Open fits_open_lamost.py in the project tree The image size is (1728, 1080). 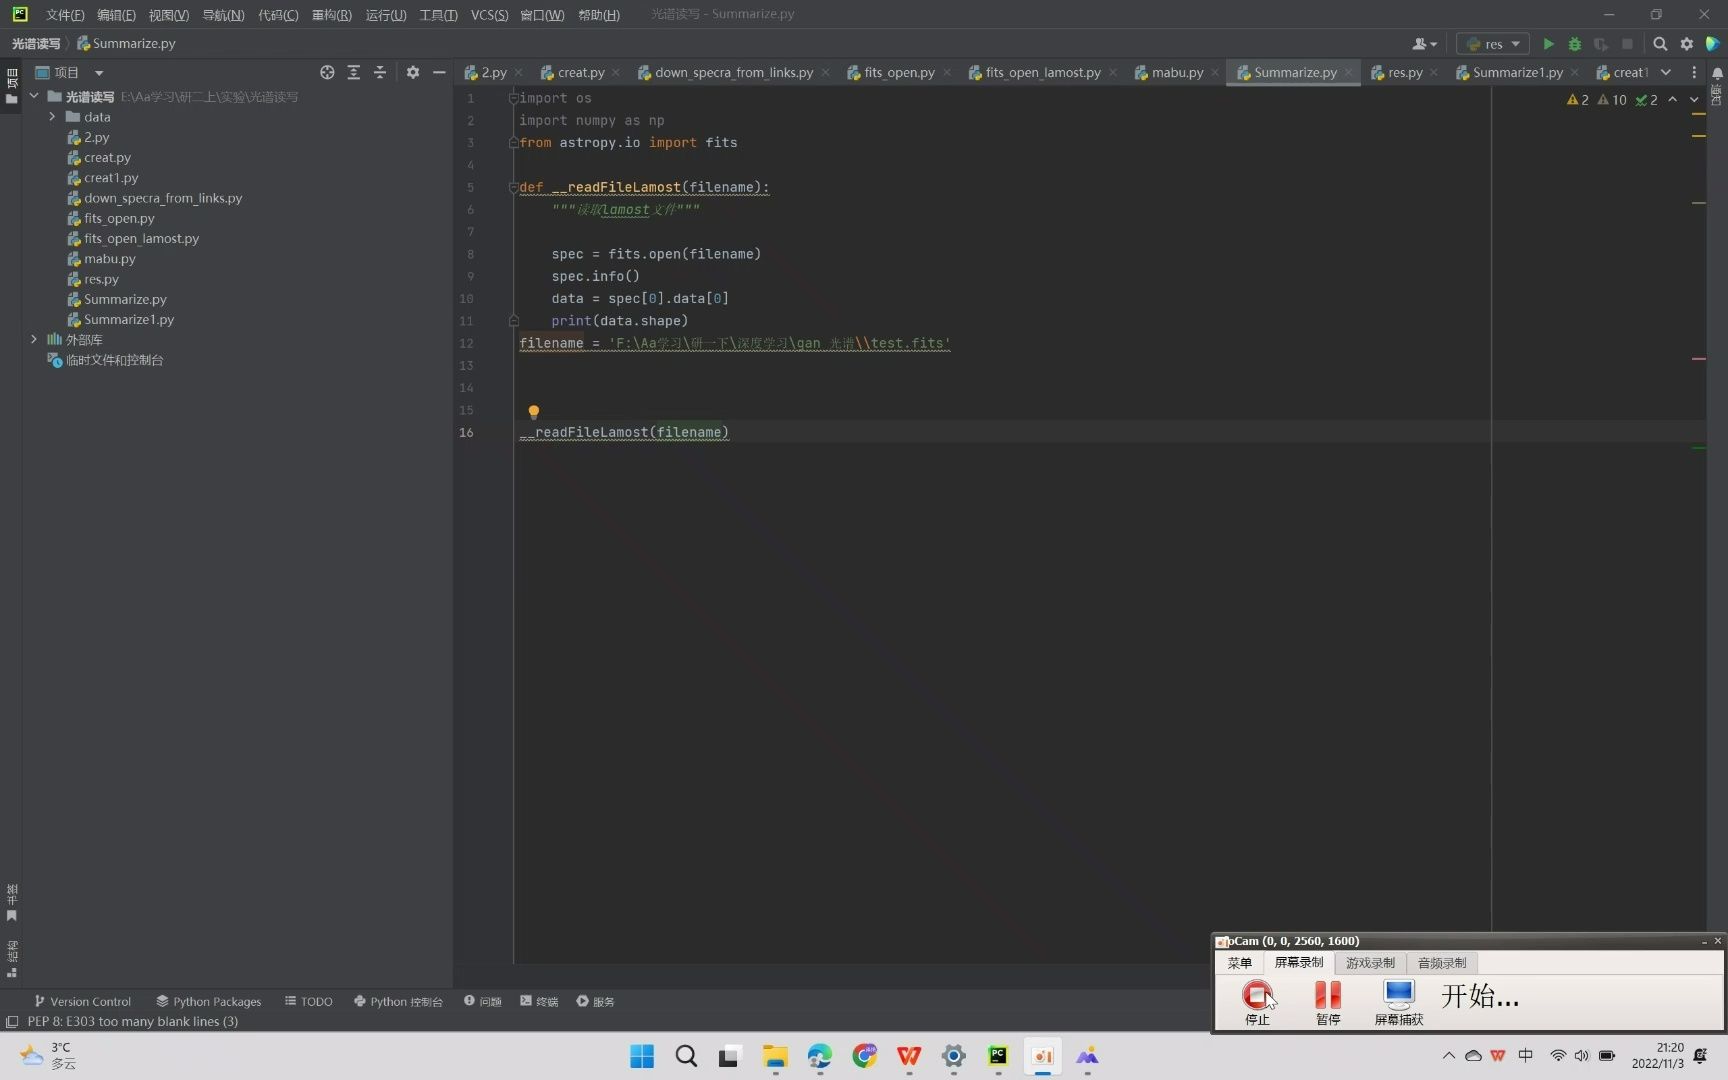[141, 238]
